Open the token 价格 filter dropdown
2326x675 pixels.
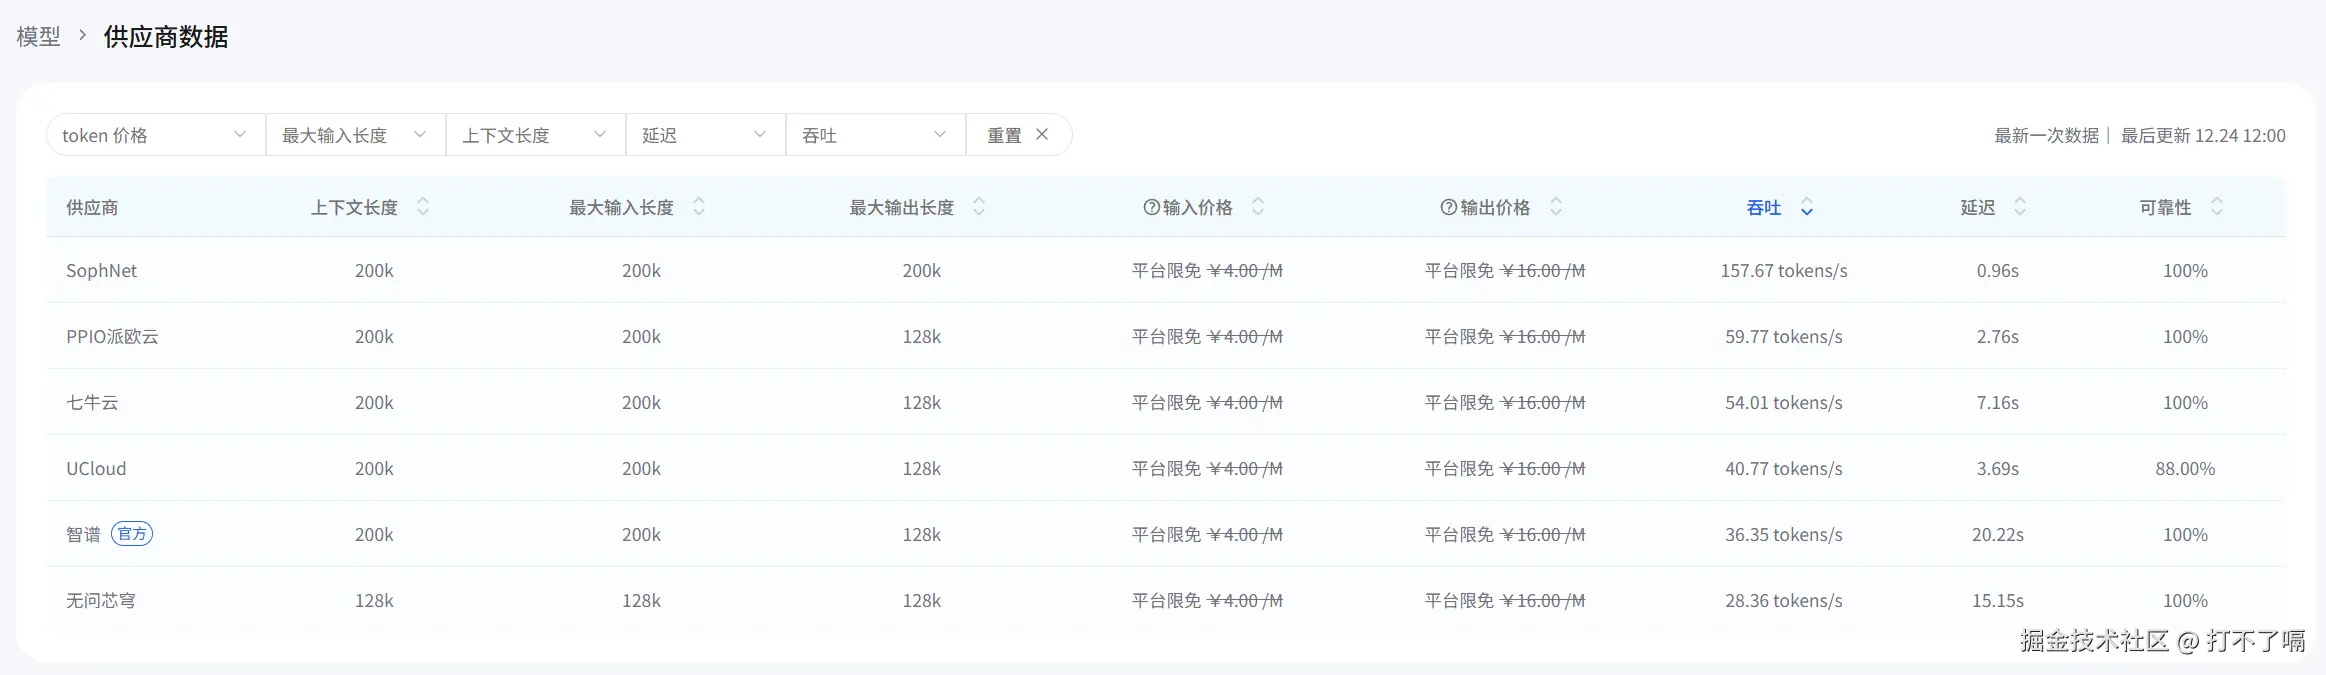tap(155, 135)
